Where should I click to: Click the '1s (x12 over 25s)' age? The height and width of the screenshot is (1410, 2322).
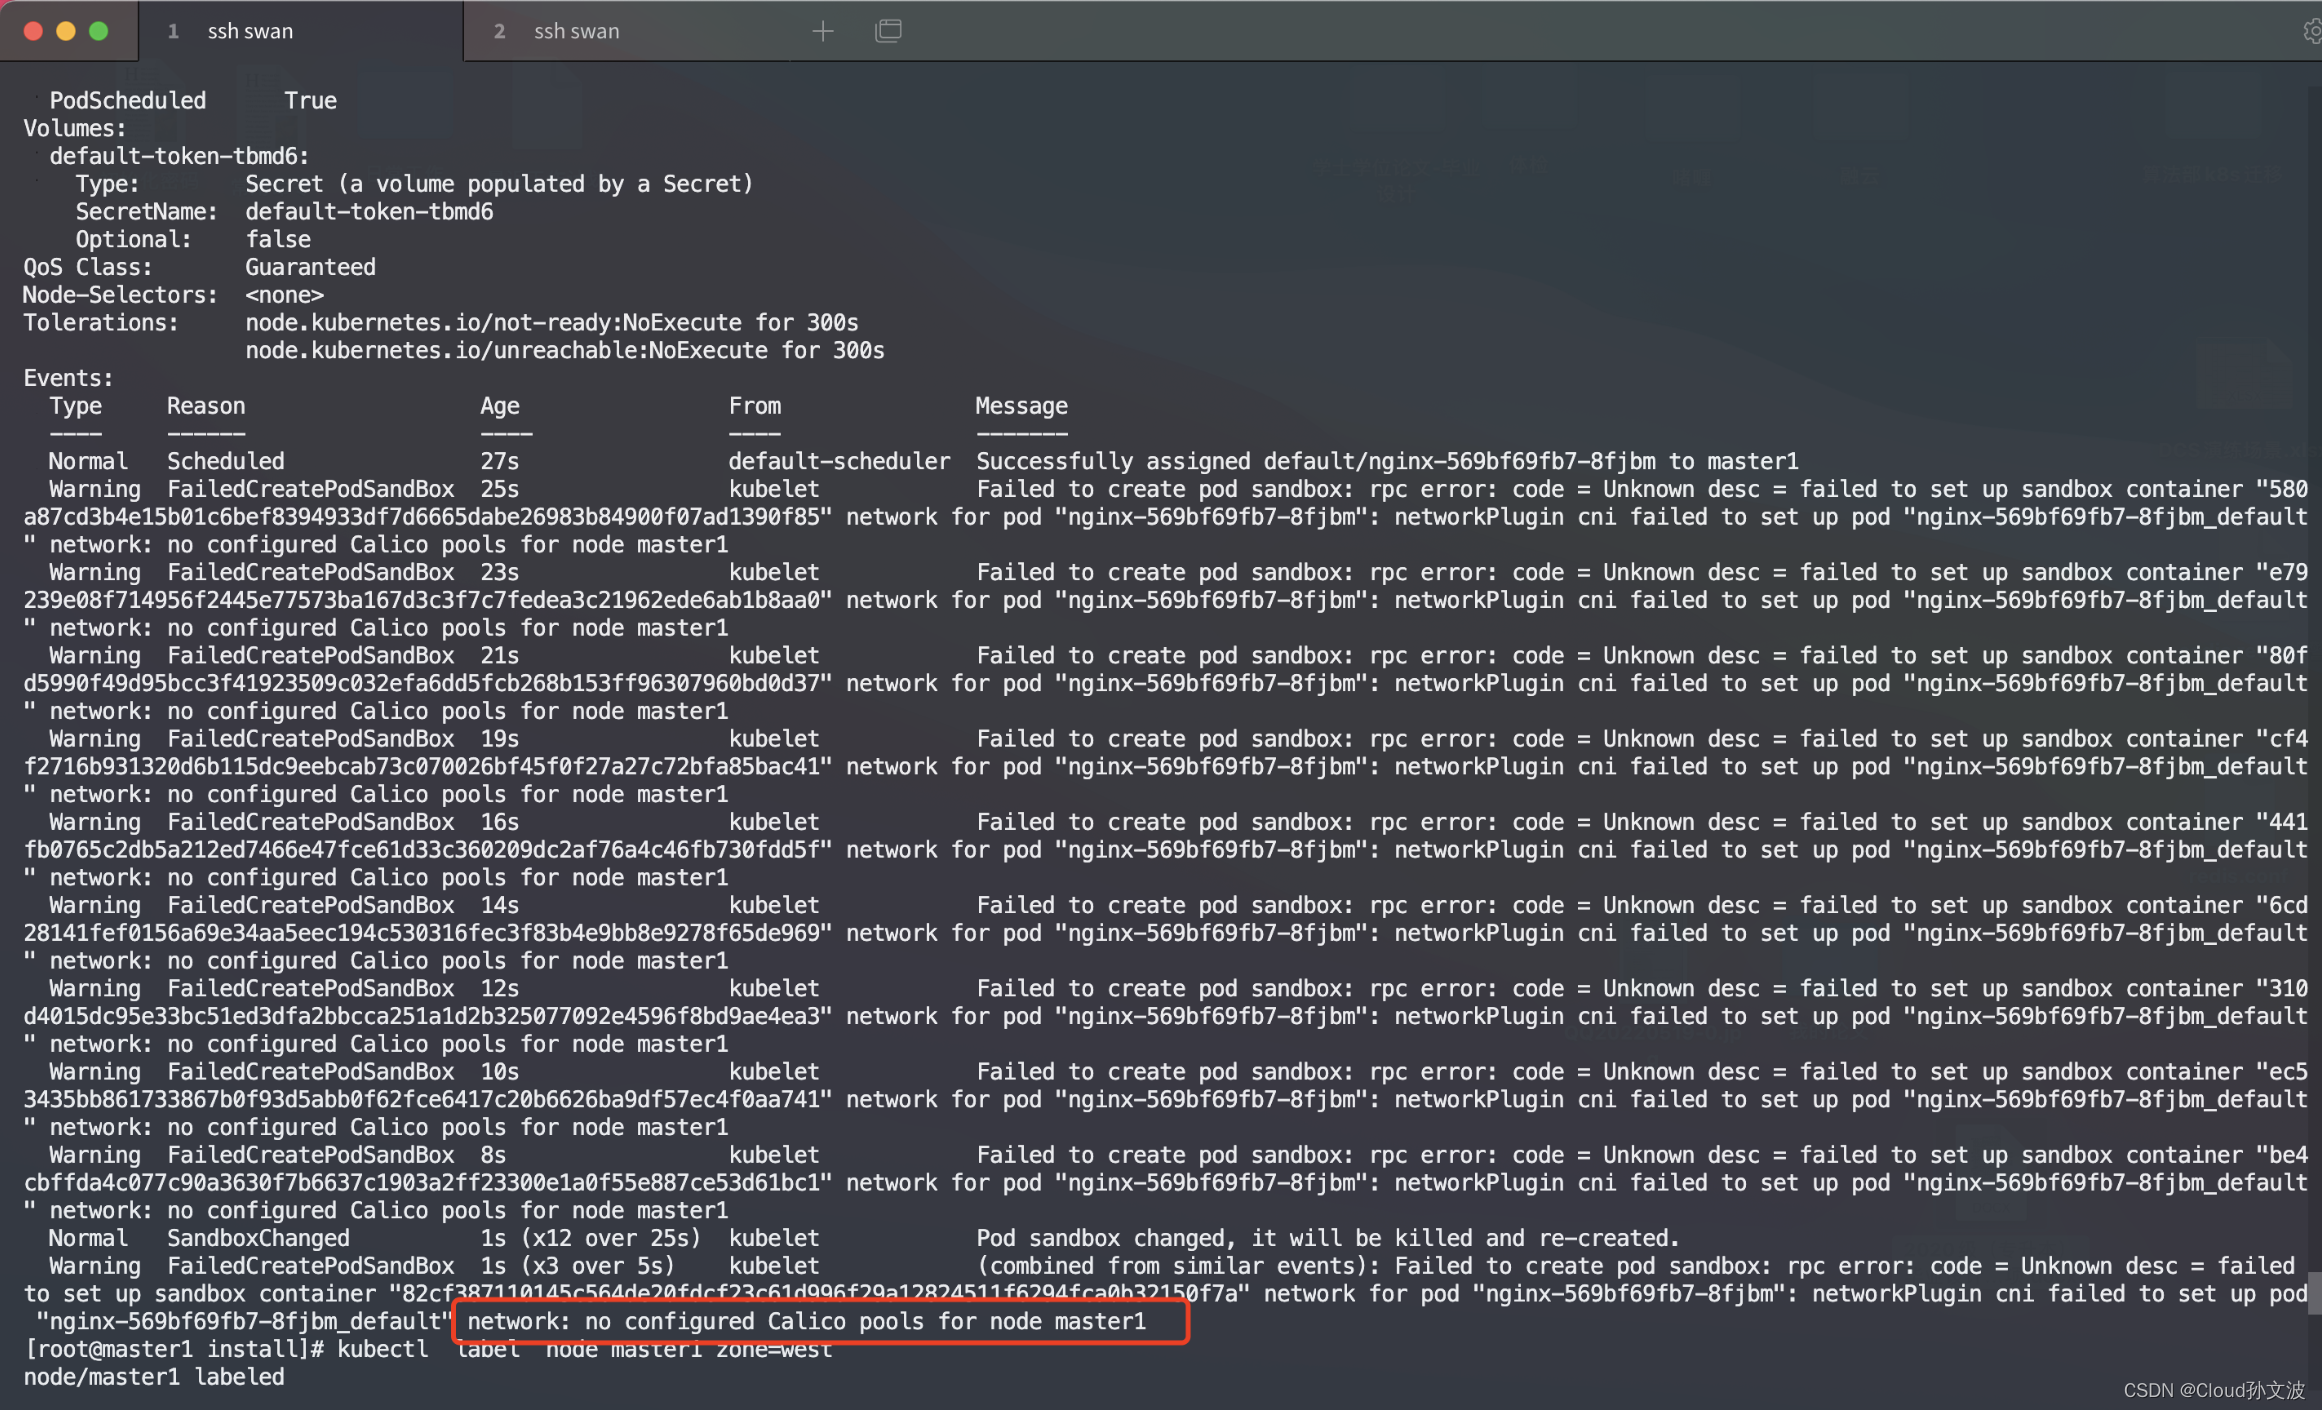tap(590, 1239)
